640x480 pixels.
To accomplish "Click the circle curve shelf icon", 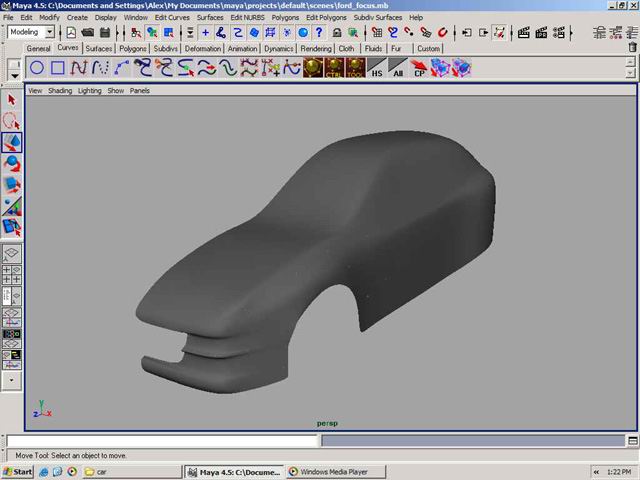I will 37,68.
